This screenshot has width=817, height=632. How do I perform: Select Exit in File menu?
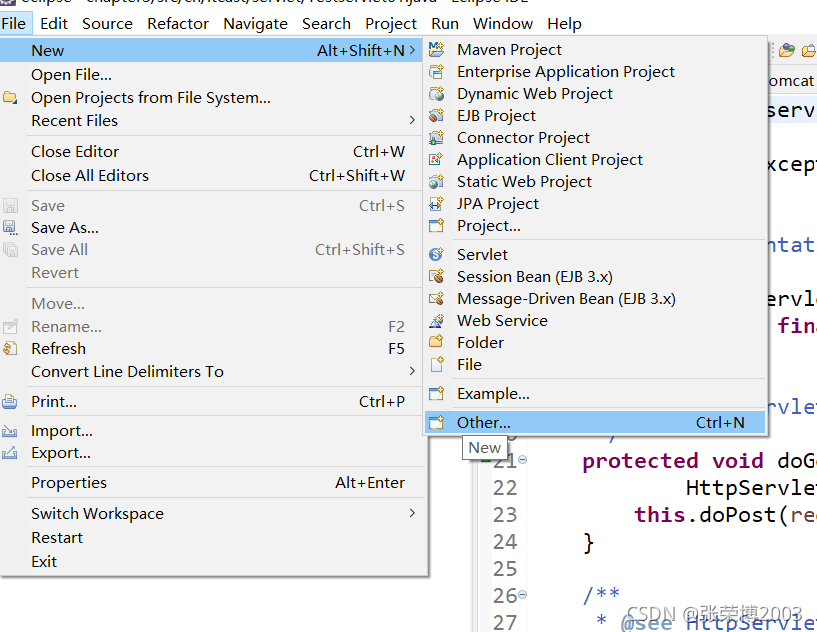[211, 562]
